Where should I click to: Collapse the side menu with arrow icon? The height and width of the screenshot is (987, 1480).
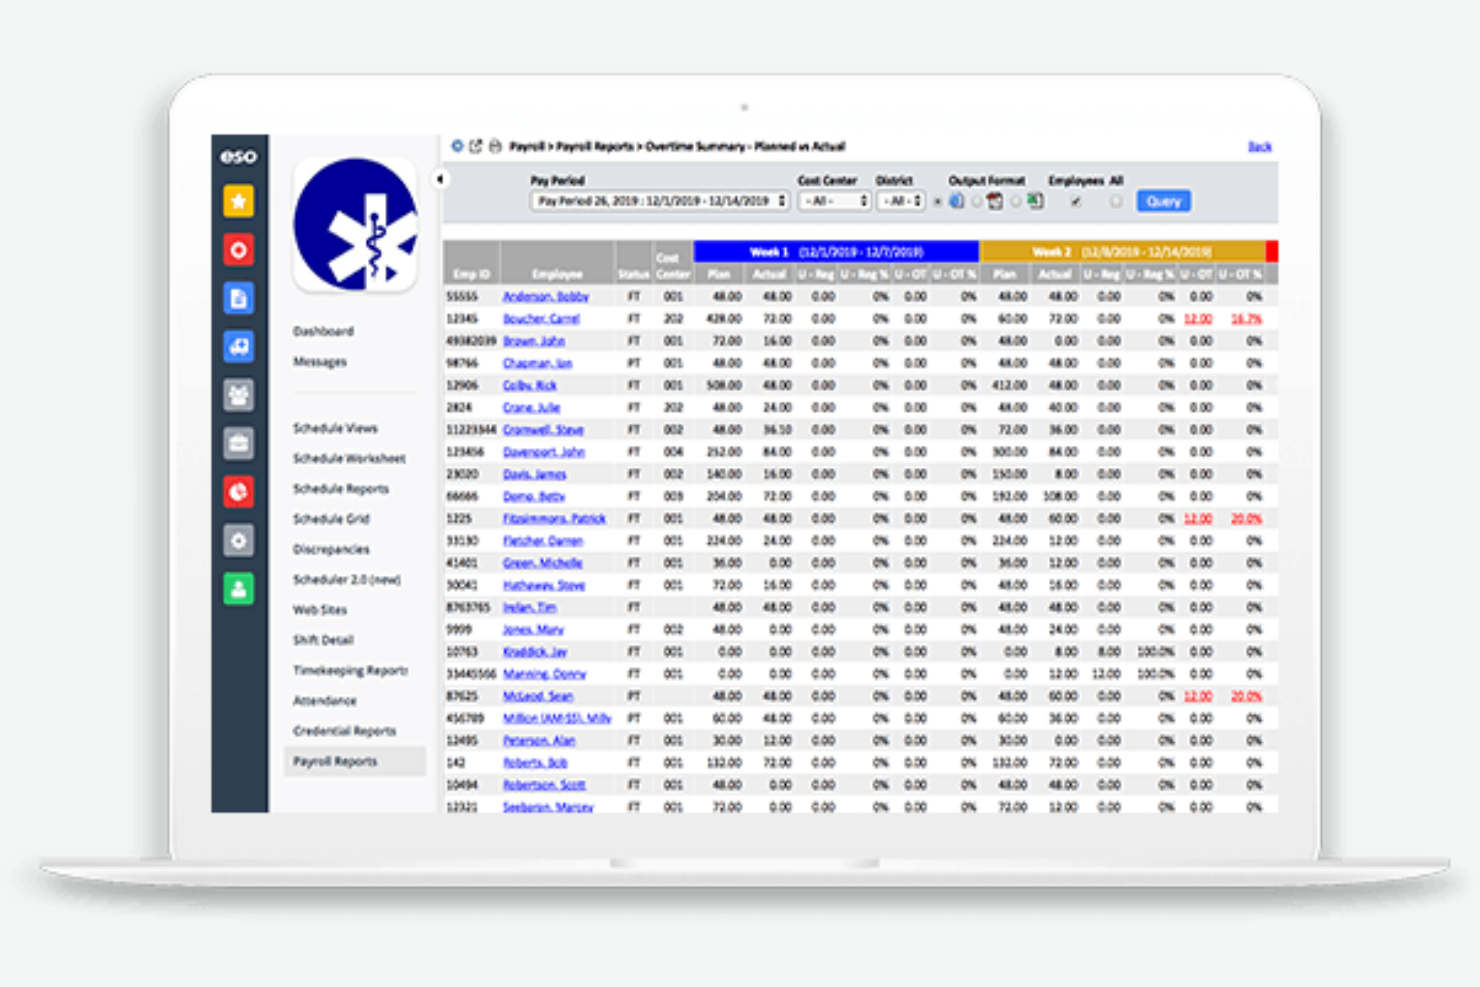(x=440, y=179)
